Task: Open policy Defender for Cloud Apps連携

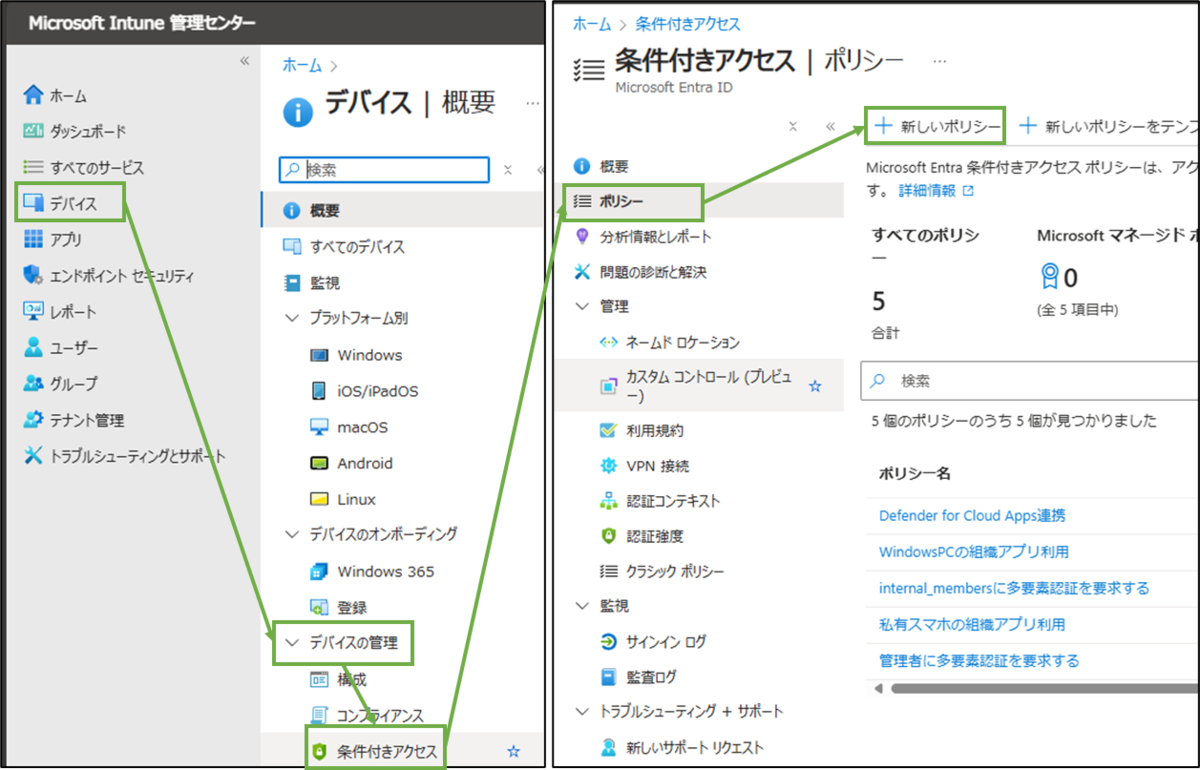Action: pos(972,516)
